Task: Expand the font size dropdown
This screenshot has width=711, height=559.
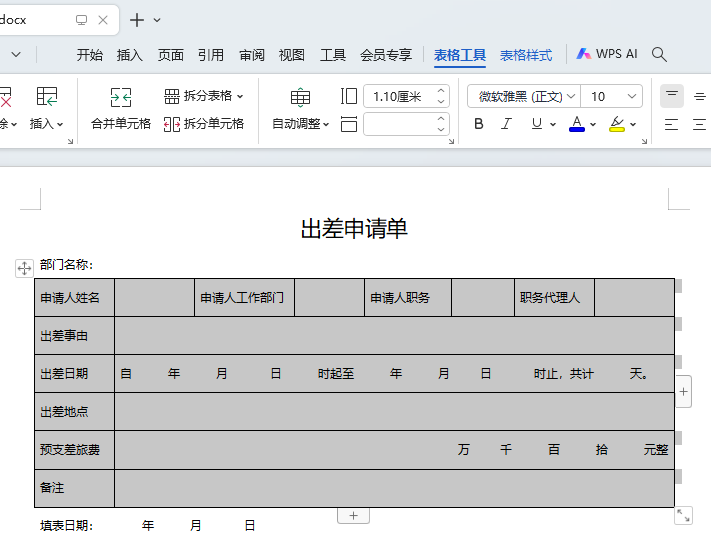Action: [632, 97]
